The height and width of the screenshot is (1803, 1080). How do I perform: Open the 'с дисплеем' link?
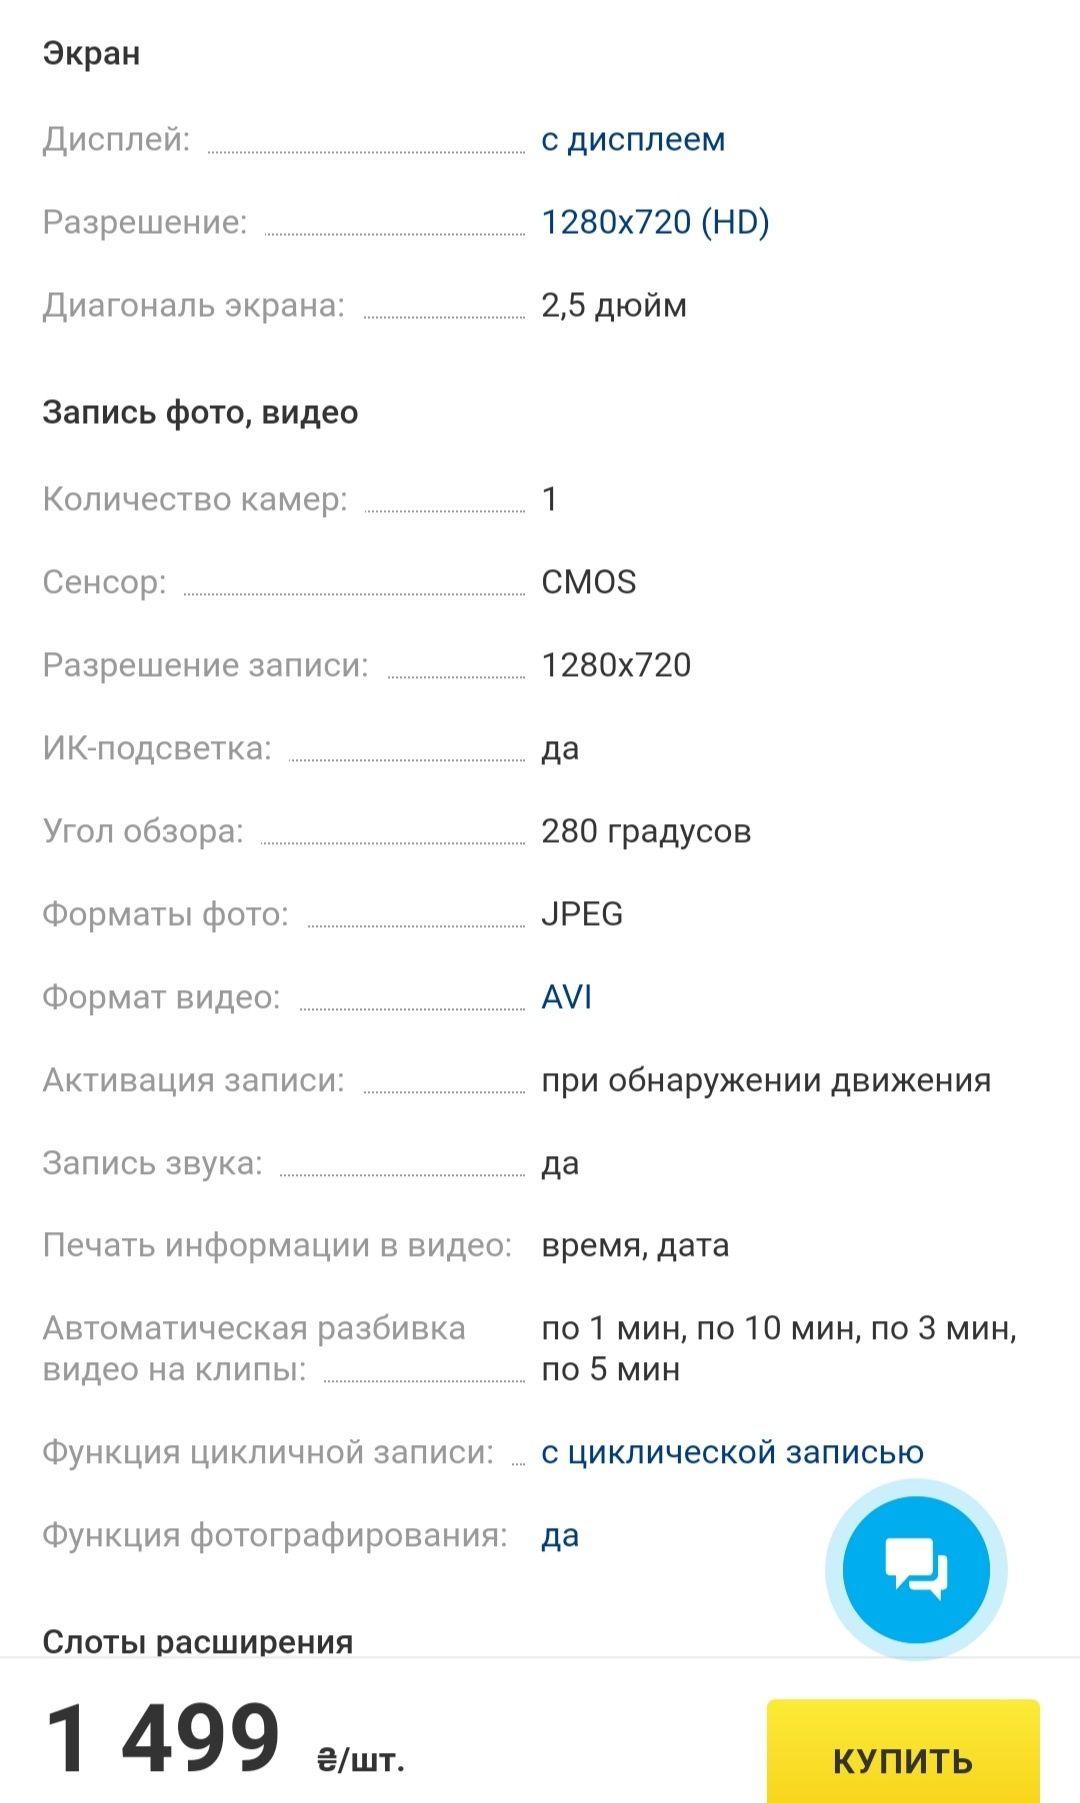[x=633, y=139]
